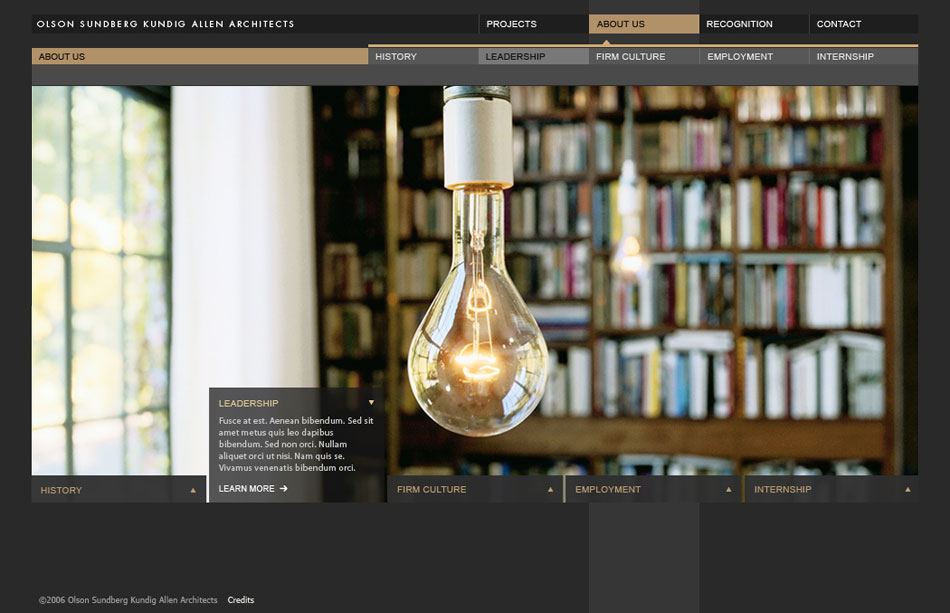Expand the Firm Culture panel with its arrow
The height and width of the screenshot is (613, 950).
[550, 490]
